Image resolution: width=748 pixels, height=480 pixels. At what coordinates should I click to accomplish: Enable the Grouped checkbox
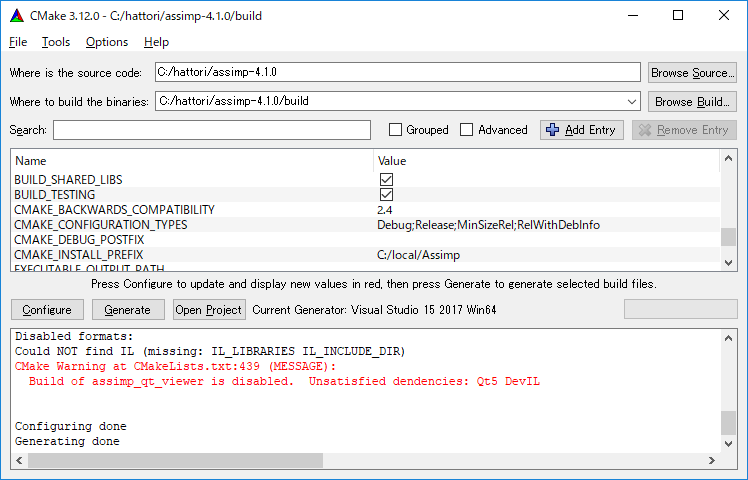[395, 130]
